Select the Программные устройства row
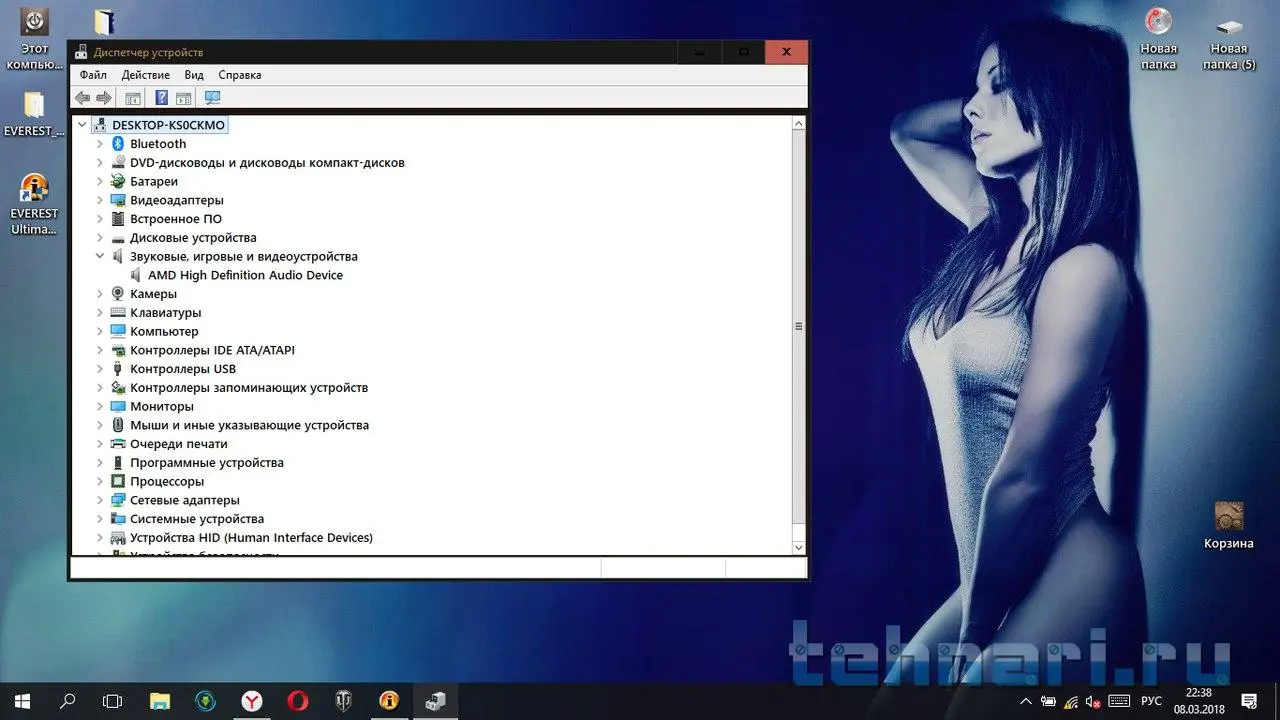The width and height of the screenshot is (1280, 720). pos(207,463)
